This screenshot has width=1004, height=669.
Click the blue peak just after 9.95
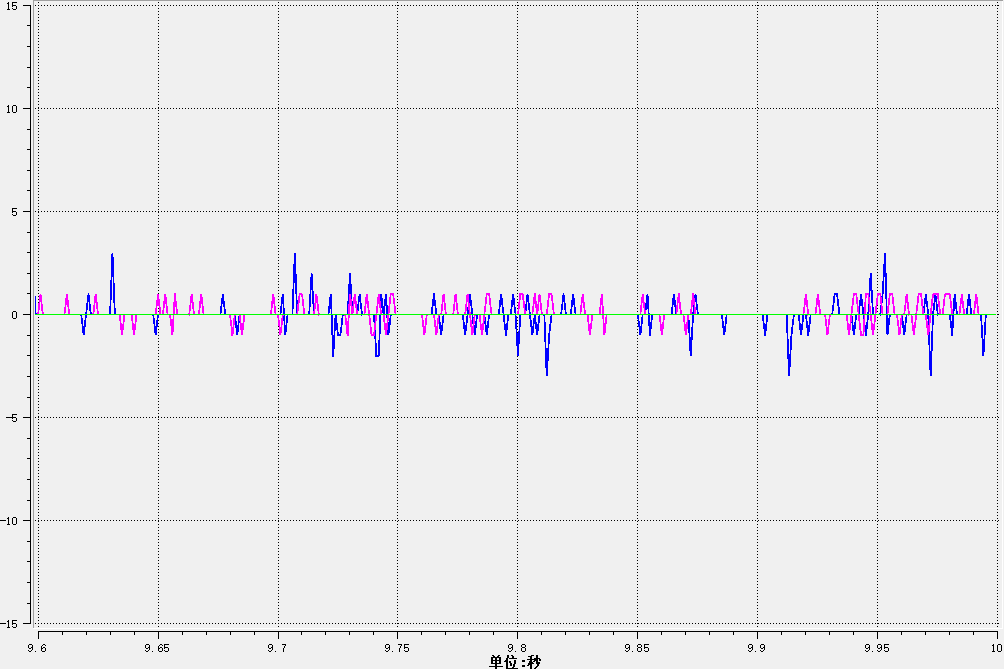[x=884, y=256]
